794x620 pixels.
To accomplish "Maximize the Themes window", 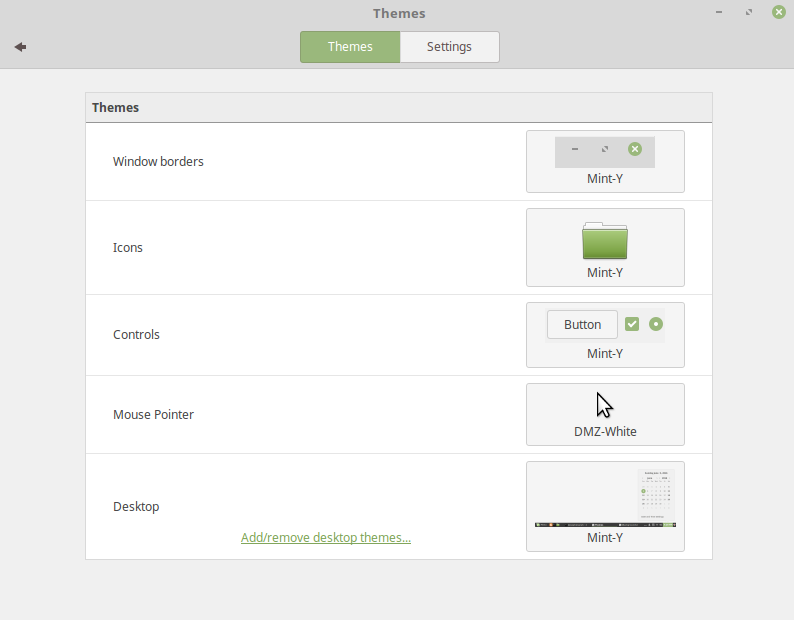I will pos(749,12).
